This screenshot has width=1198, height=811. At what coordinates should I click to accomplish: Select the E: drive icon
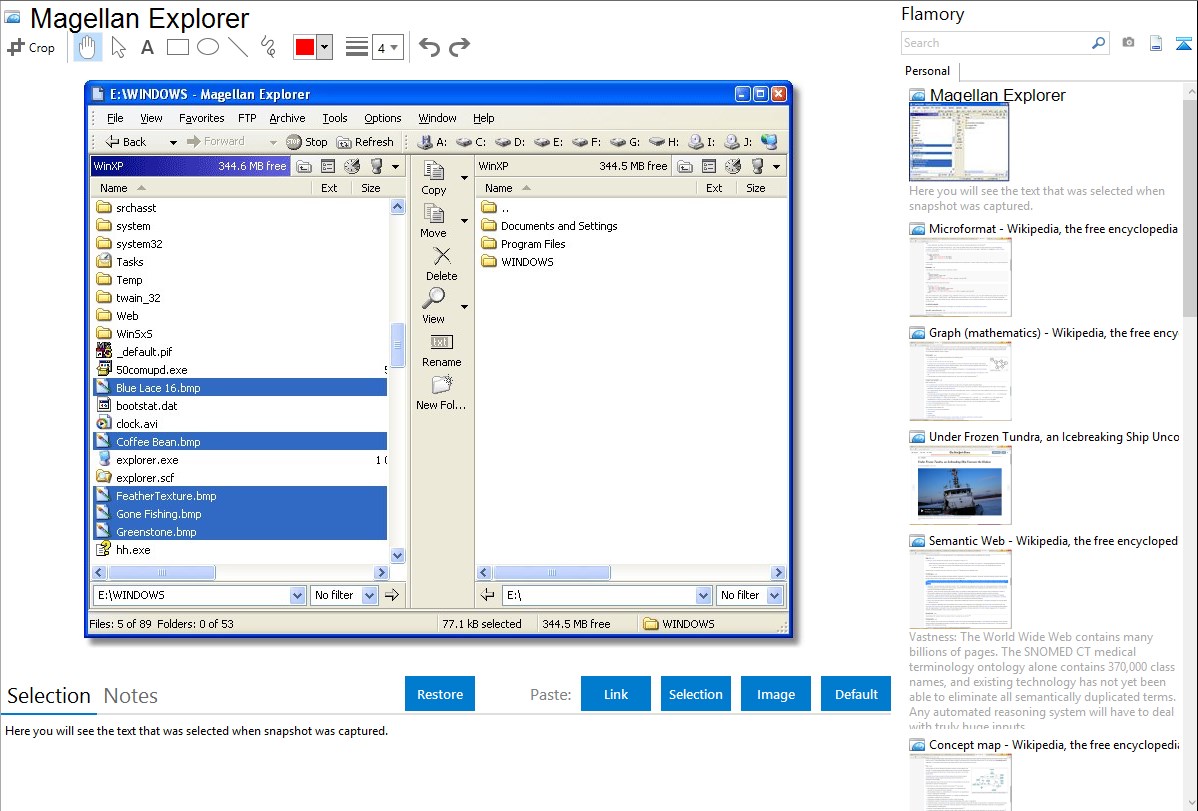click(547, 142)
